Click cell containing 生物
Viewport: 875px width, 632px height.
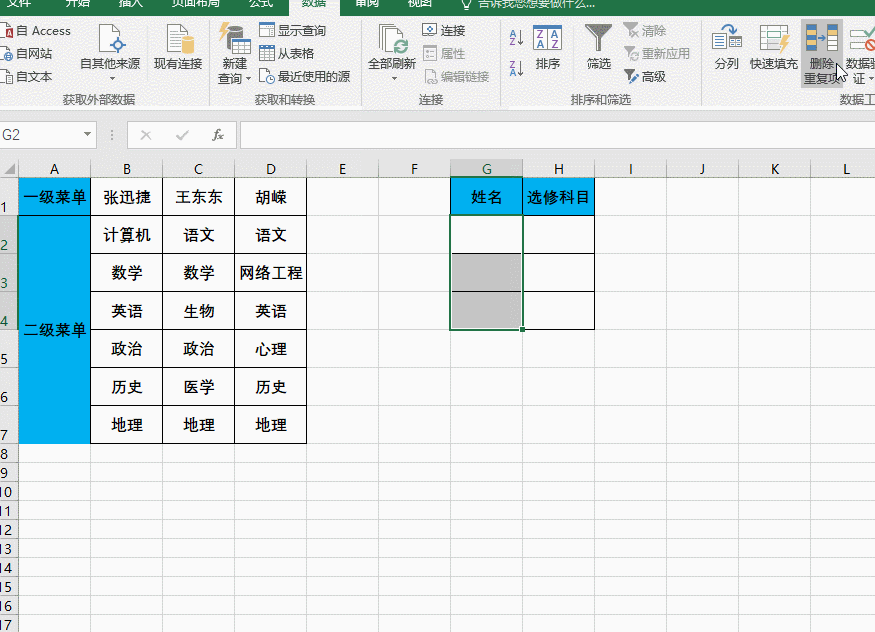click(x=199, y=311)
